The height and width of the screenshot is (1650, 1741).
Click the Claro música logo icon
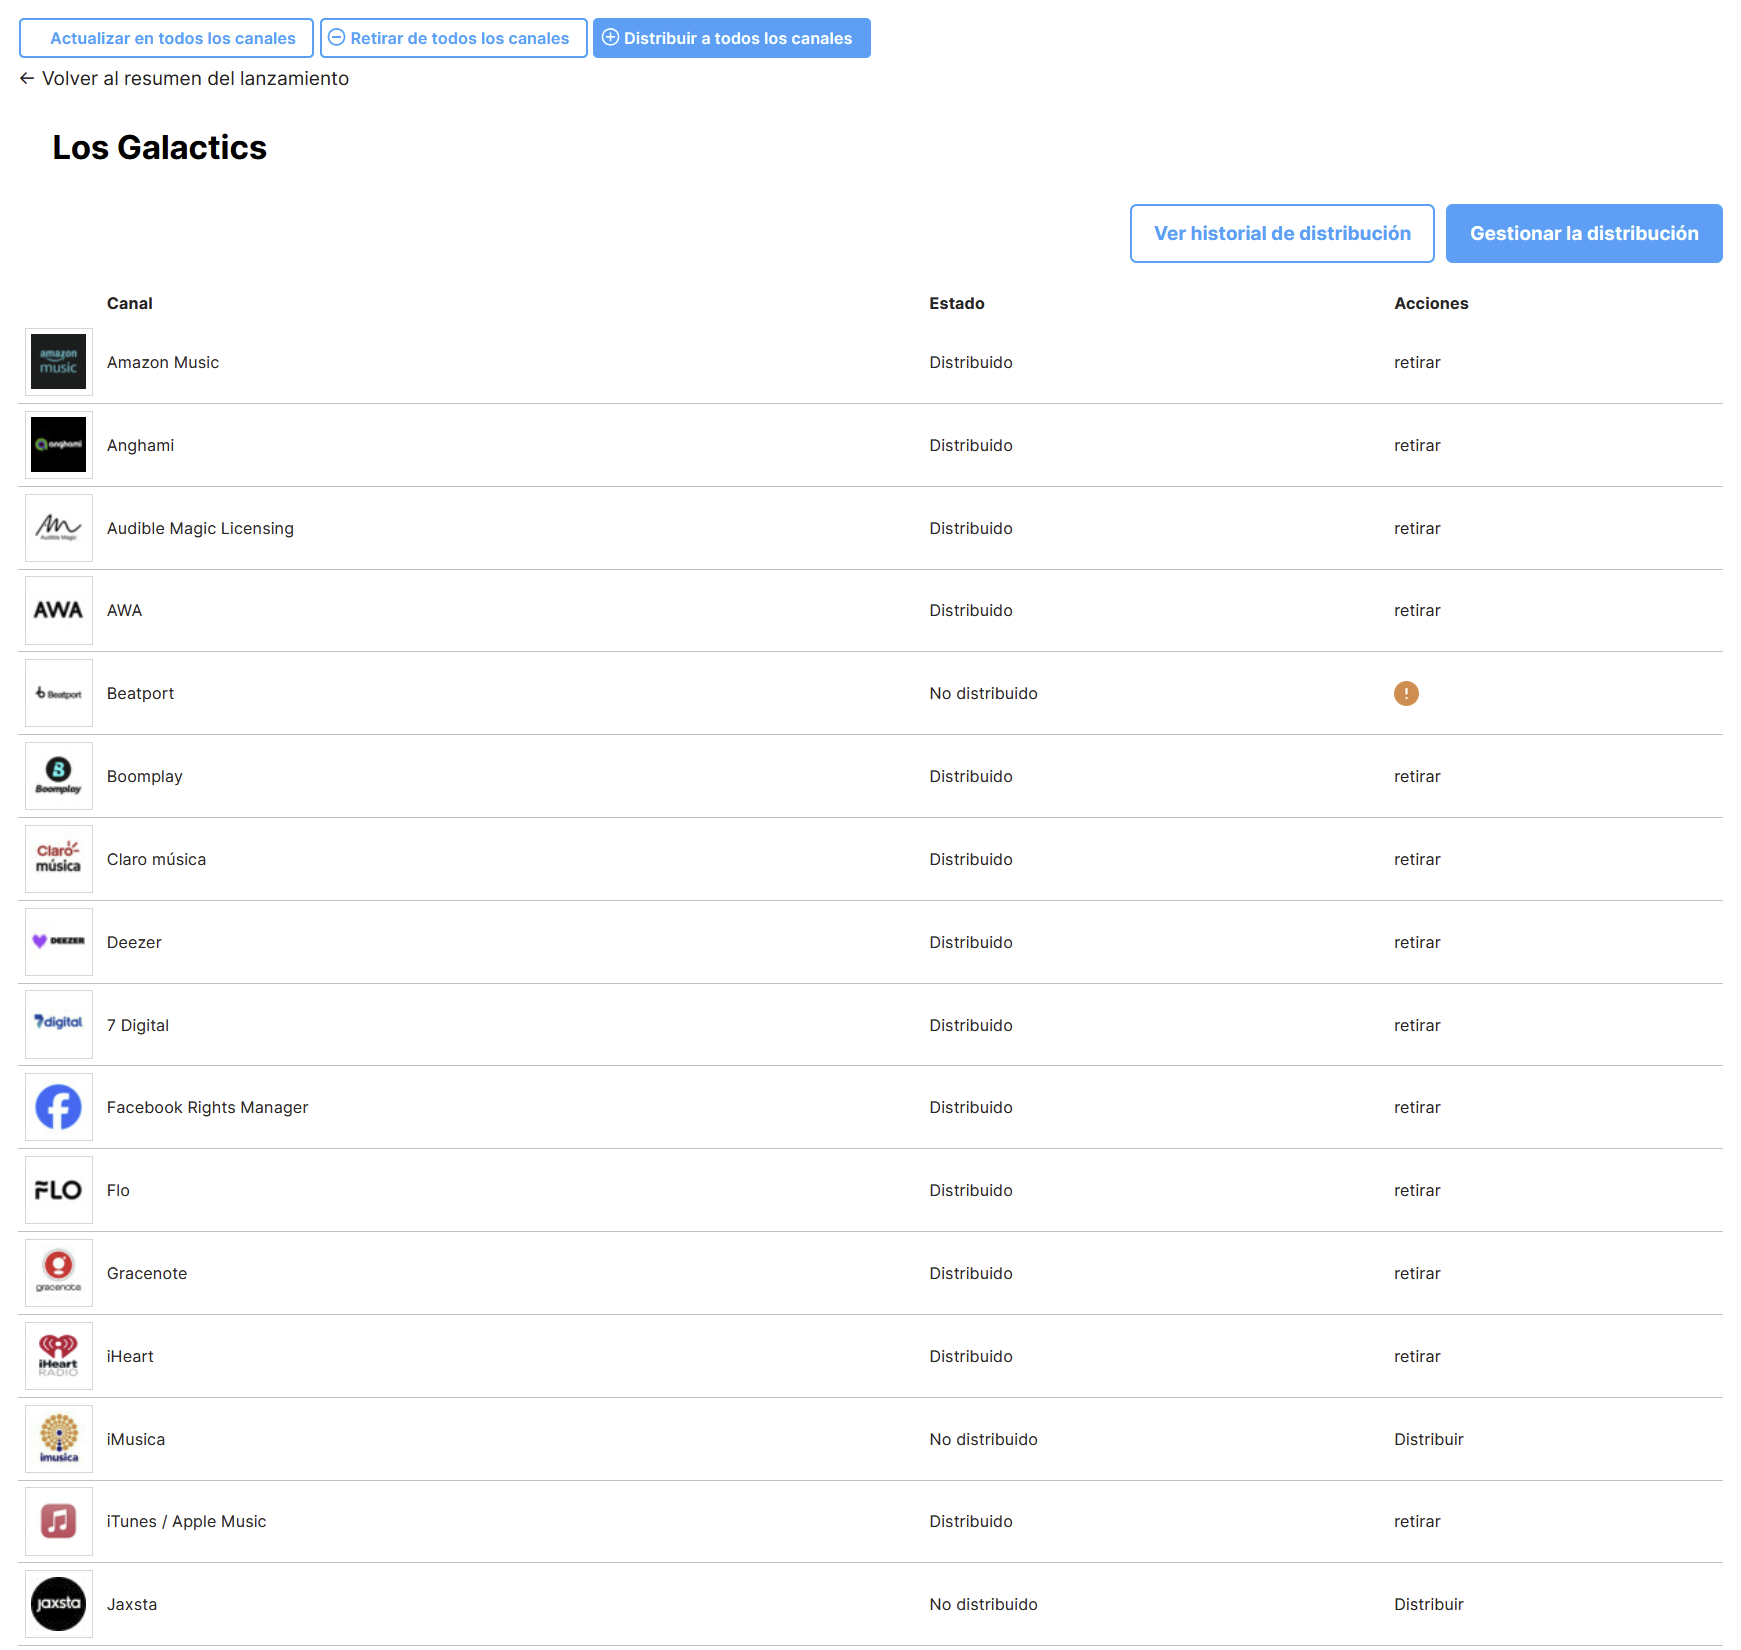(x=59, y=859)
